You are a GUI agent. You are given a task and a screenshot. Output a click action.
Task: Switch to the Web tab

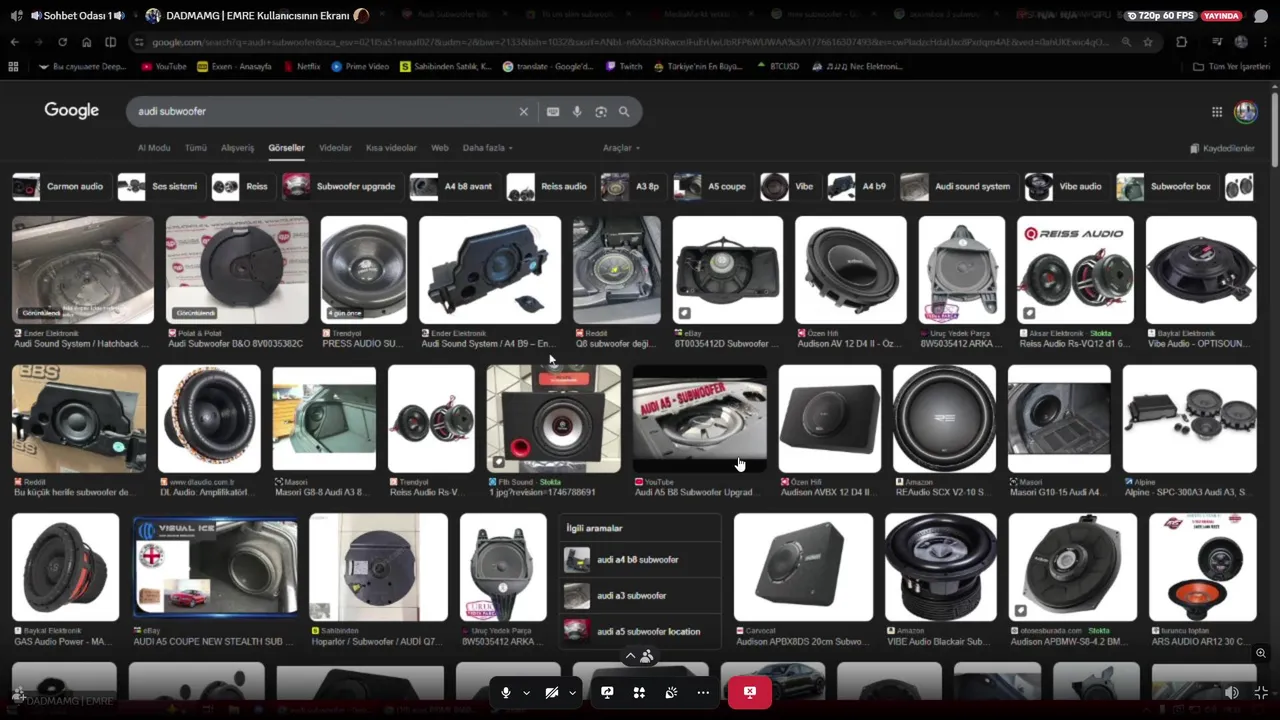click(440, 148)
